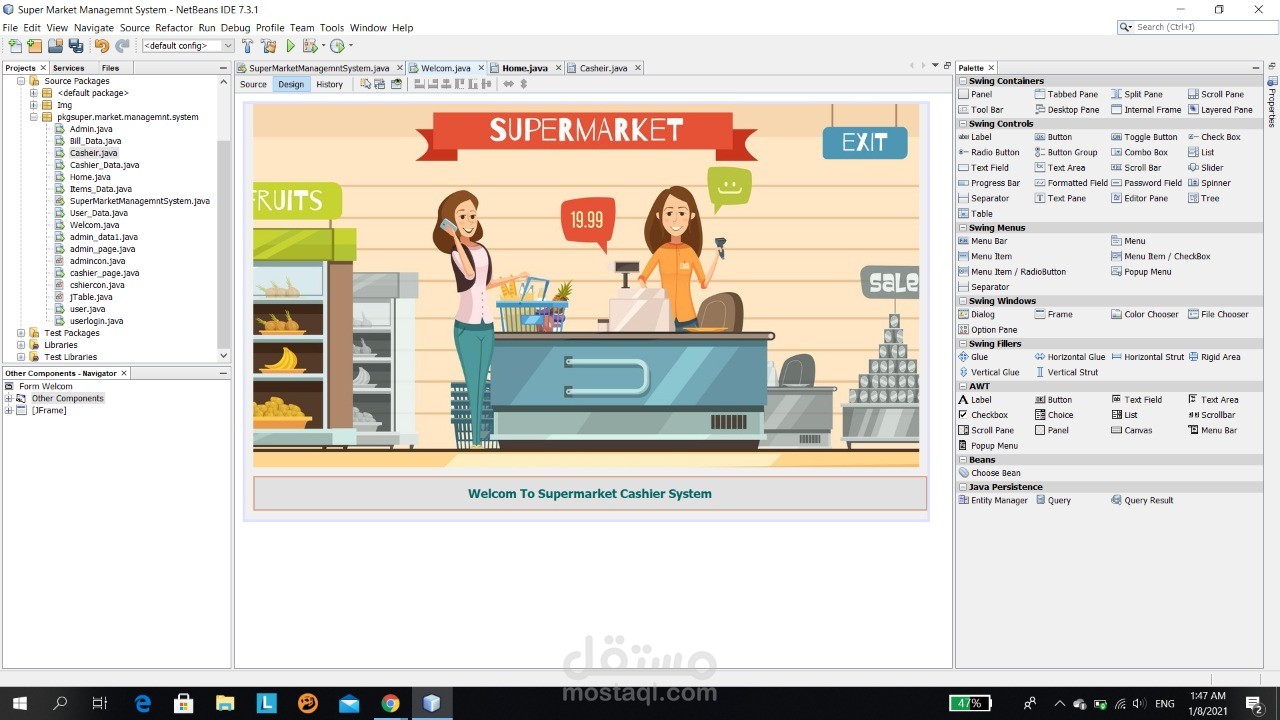Screen dimensions: 1280x720
Task: Undo the last action
Action: [x=103, y=46]
